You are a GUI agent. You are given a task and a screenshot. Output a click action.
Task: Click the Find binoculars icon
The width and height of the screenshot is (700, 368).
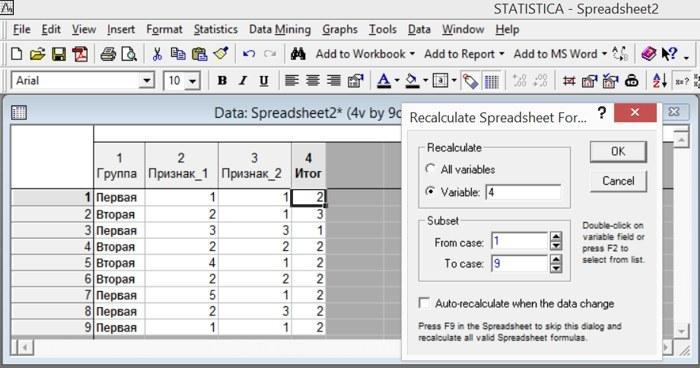298,54
